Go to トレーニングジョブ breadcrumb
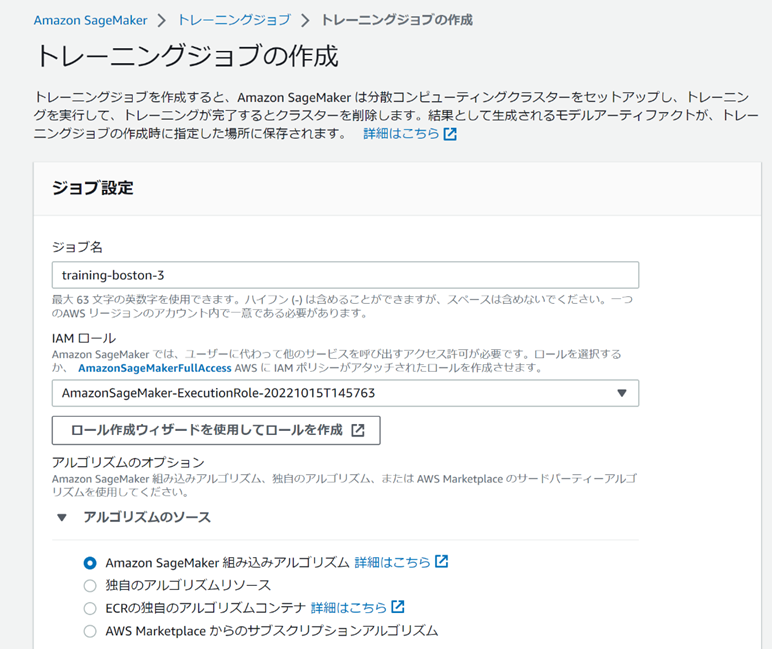 pos(234,20)
